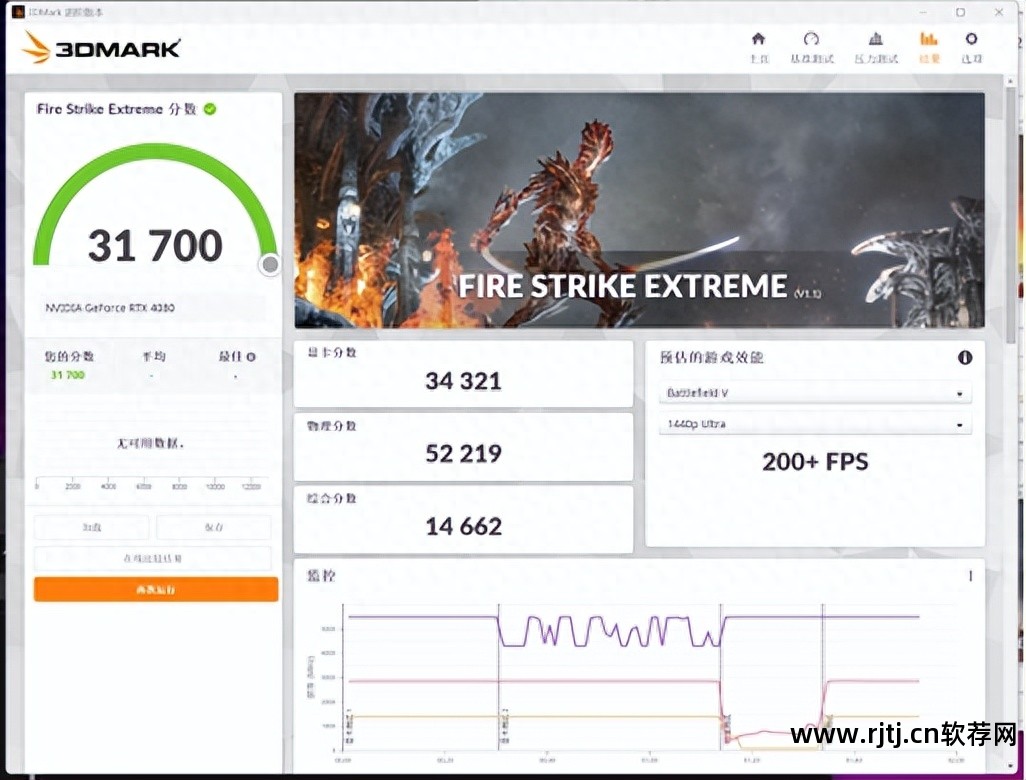This screenshot has width=1026, height=780.
Task: Click the overall score 31 700
Action: tap(155, 245)
